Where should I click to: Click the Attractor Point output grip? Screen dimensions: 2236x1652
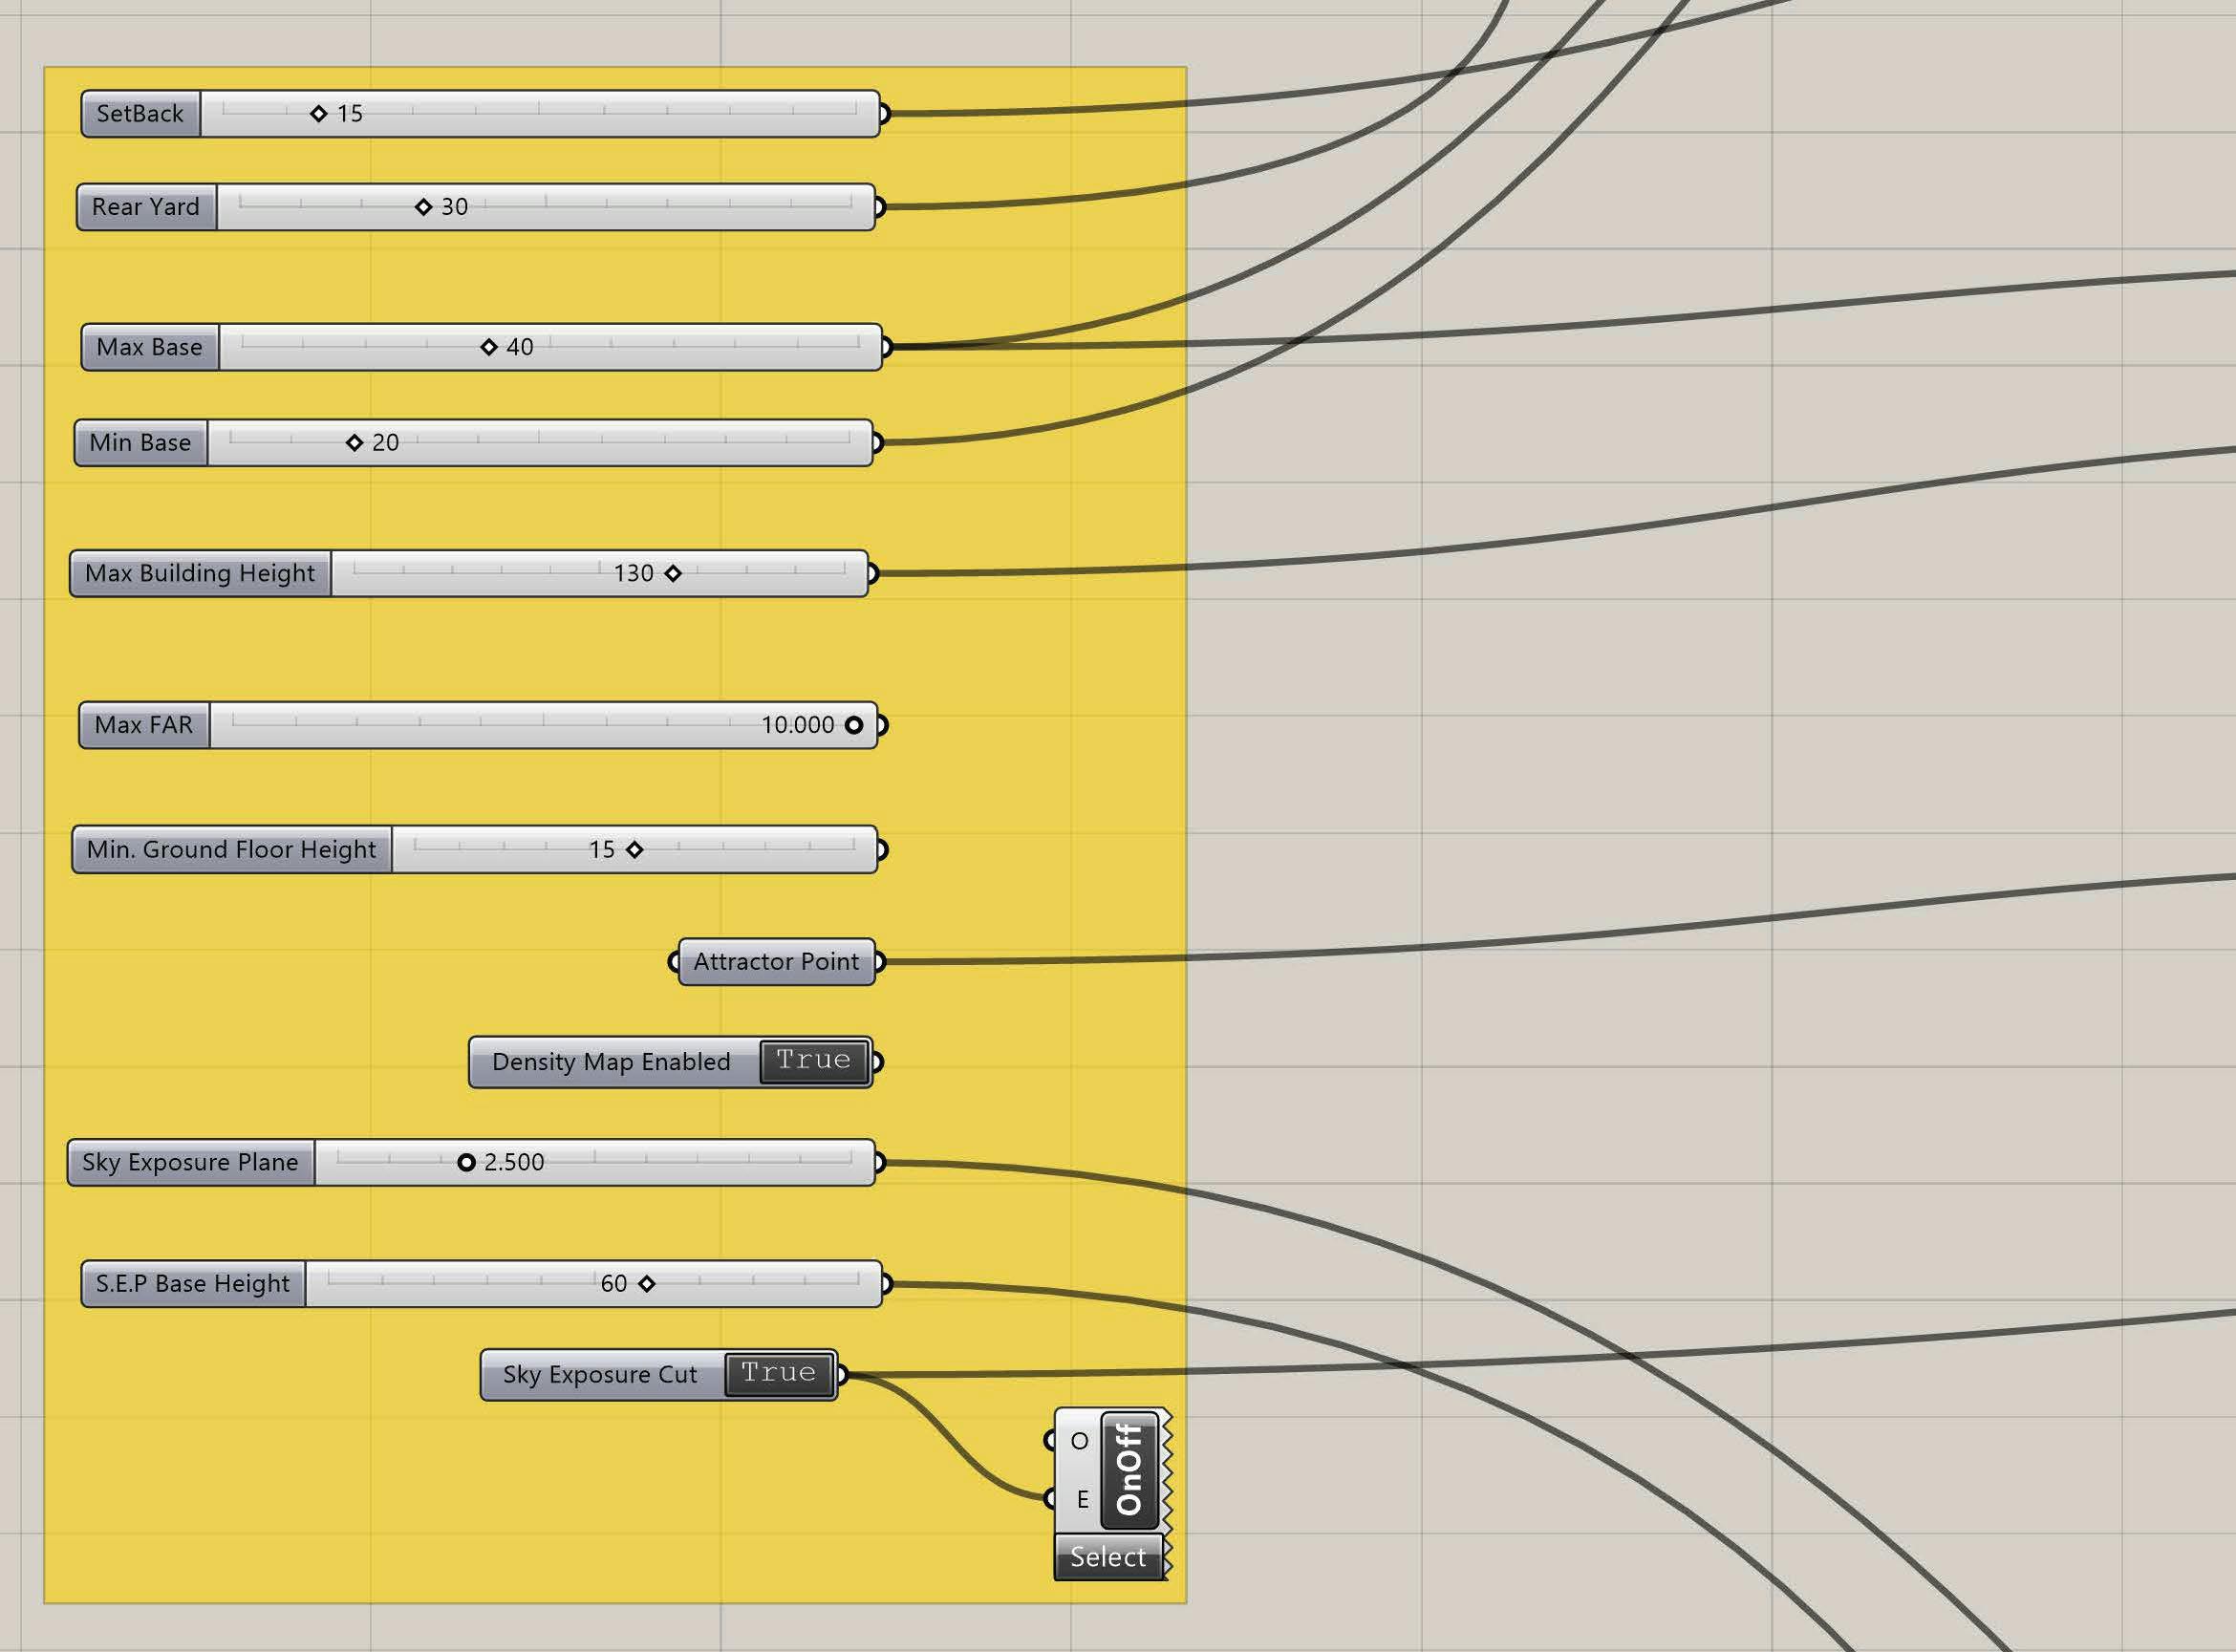point(880,962)
